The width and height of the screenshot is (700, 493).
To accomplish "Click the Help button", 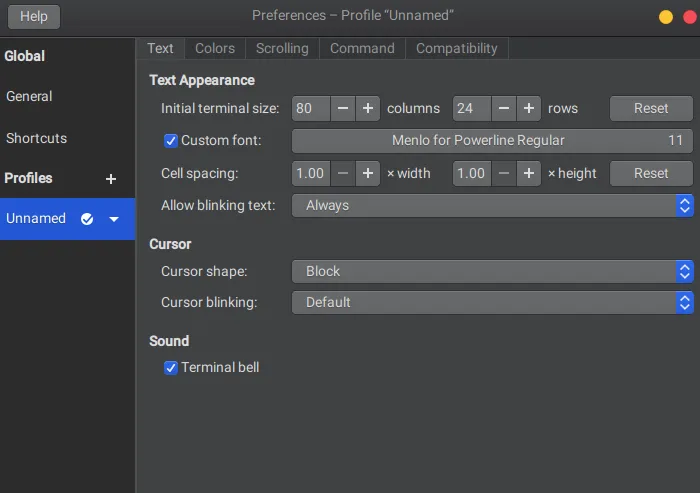I will click(x=34, y=16).
